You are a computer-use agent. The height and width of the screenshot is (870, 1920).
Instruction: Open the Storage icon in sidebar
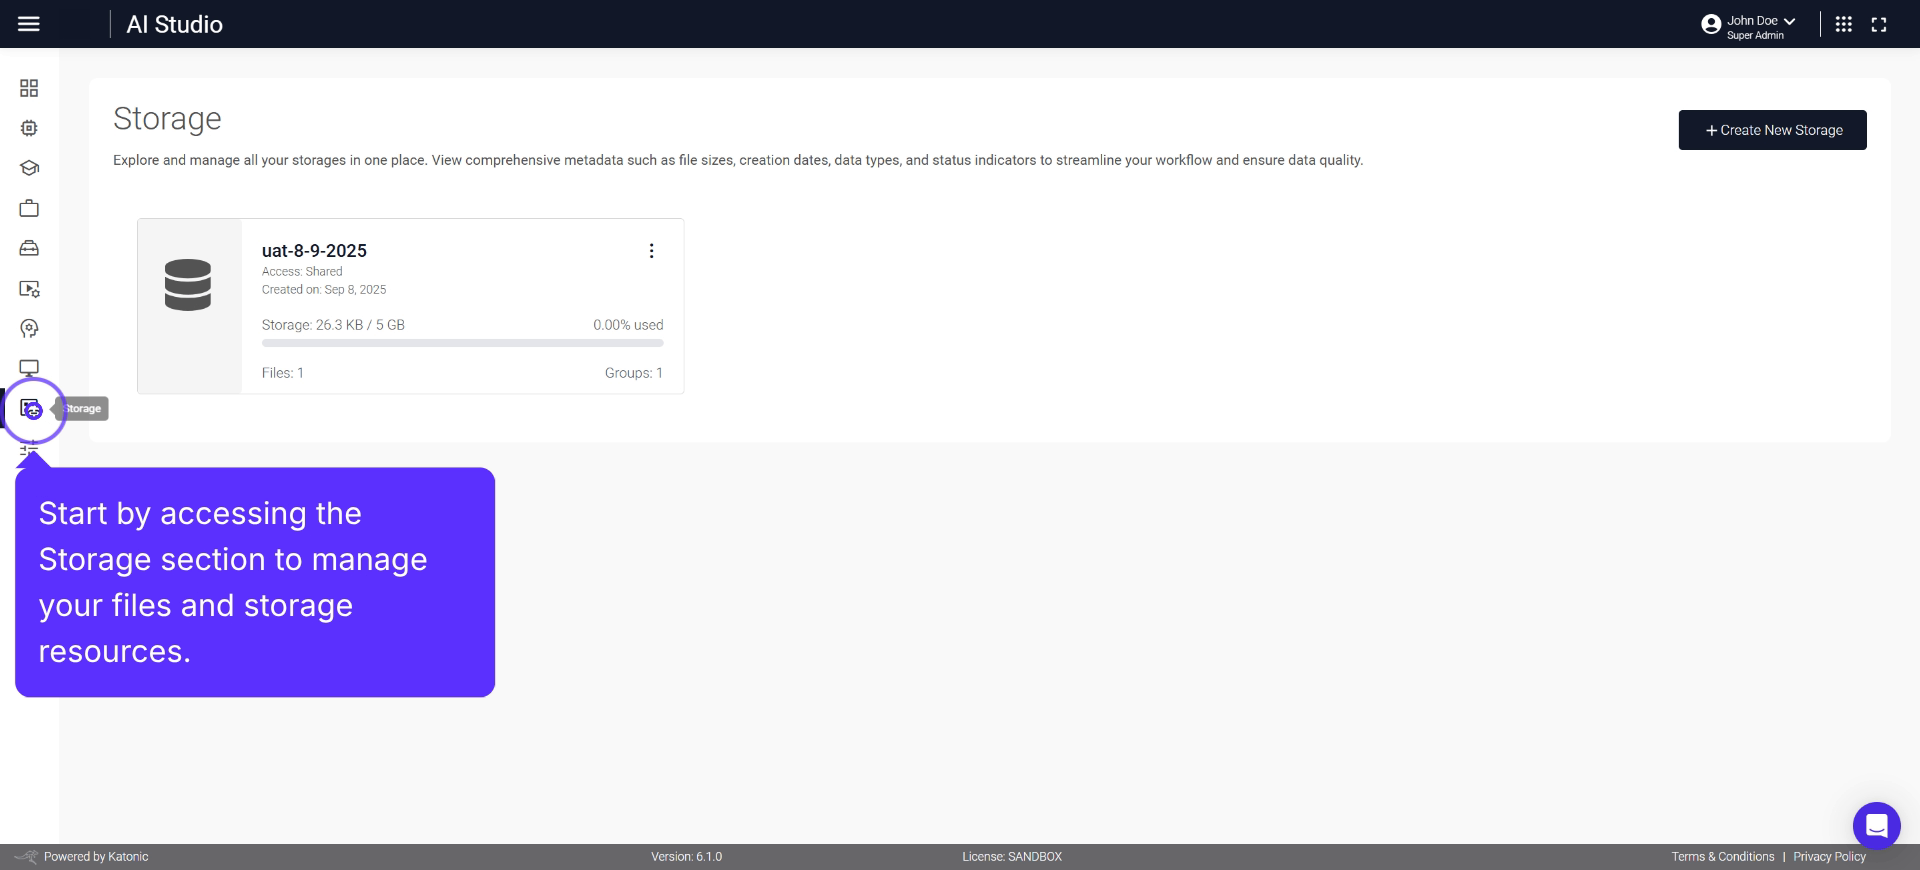(x=31, y=409)
